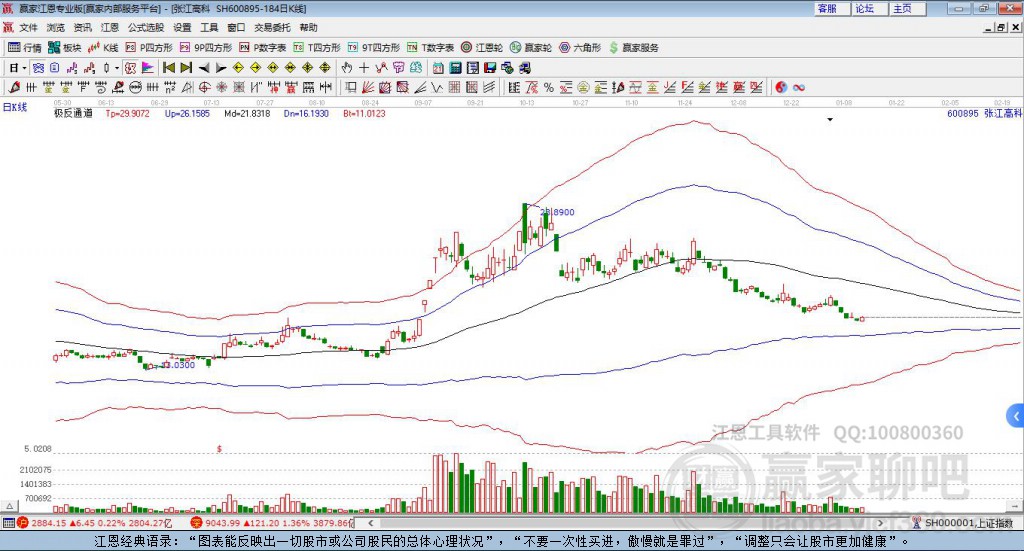The width and height of the screenshot is (1024, 551).
Task: Jump to last bar icon
Action: pyautogui.click(x=186, y=68)
